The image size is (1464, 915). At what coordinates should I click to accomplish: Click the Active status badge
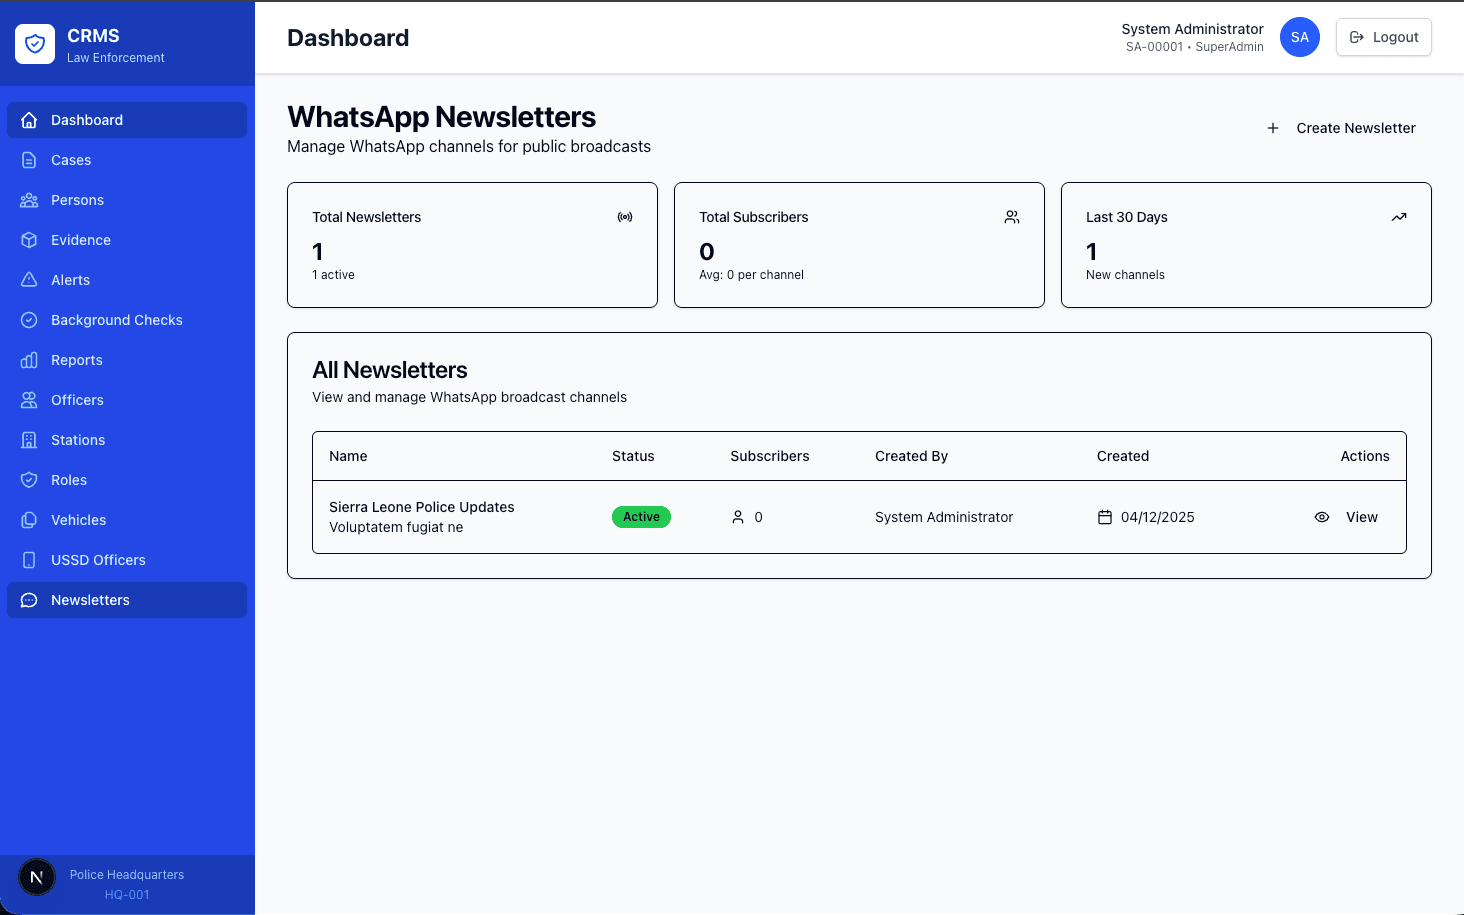point(641,517)
